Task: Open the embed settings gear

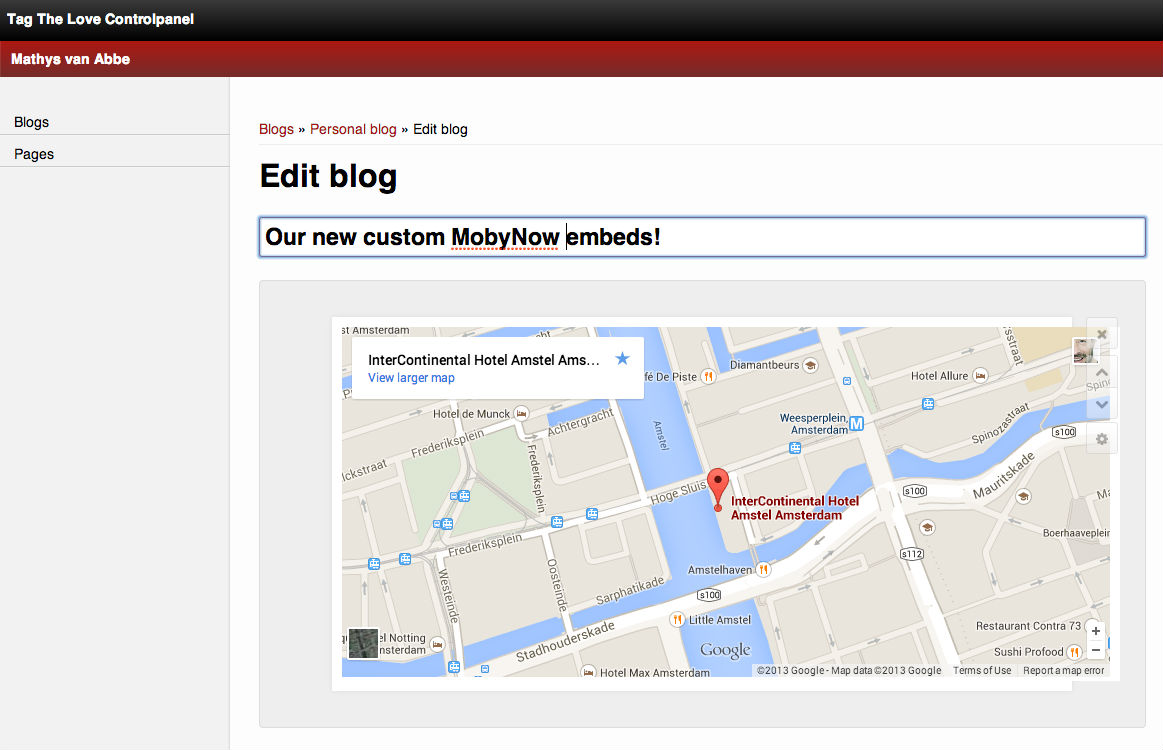Action: pos(1101,439)
